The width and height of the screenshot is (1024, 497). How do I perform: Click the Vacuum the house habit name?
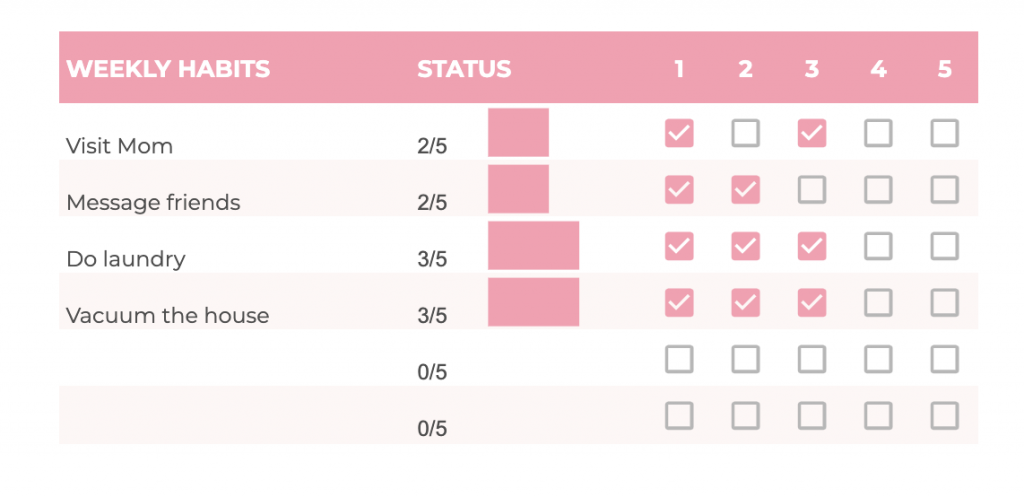[x=168, y=316]
